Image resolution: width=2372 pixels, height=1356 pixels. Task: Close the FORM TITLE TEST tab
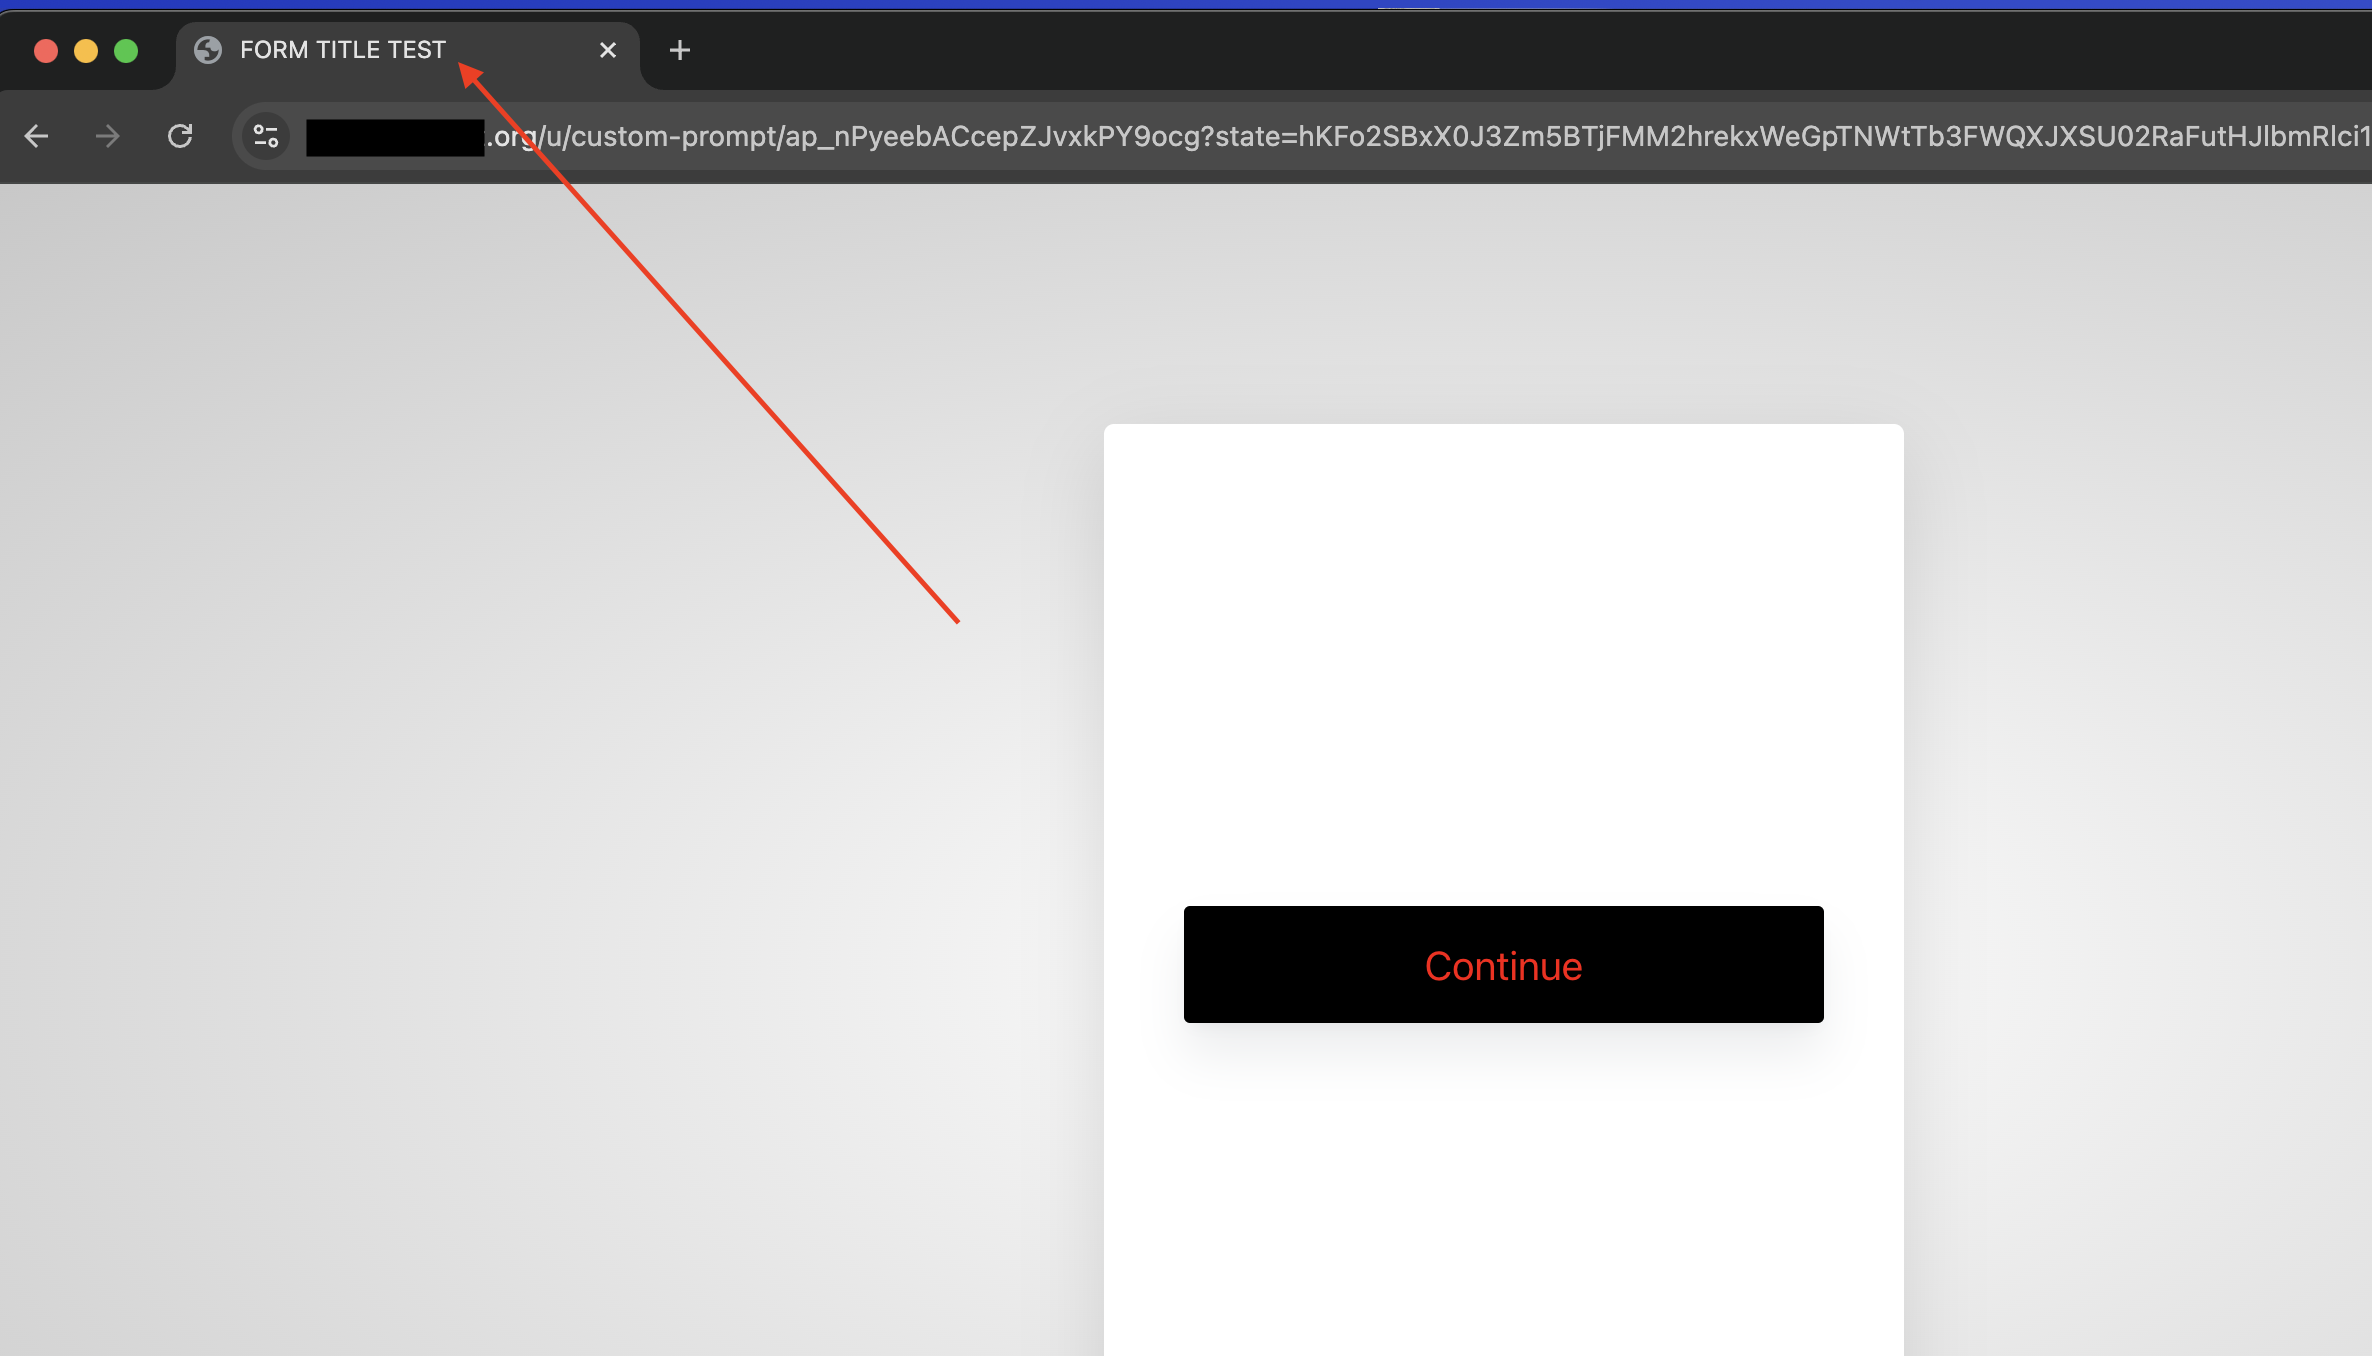pos(608,49)
